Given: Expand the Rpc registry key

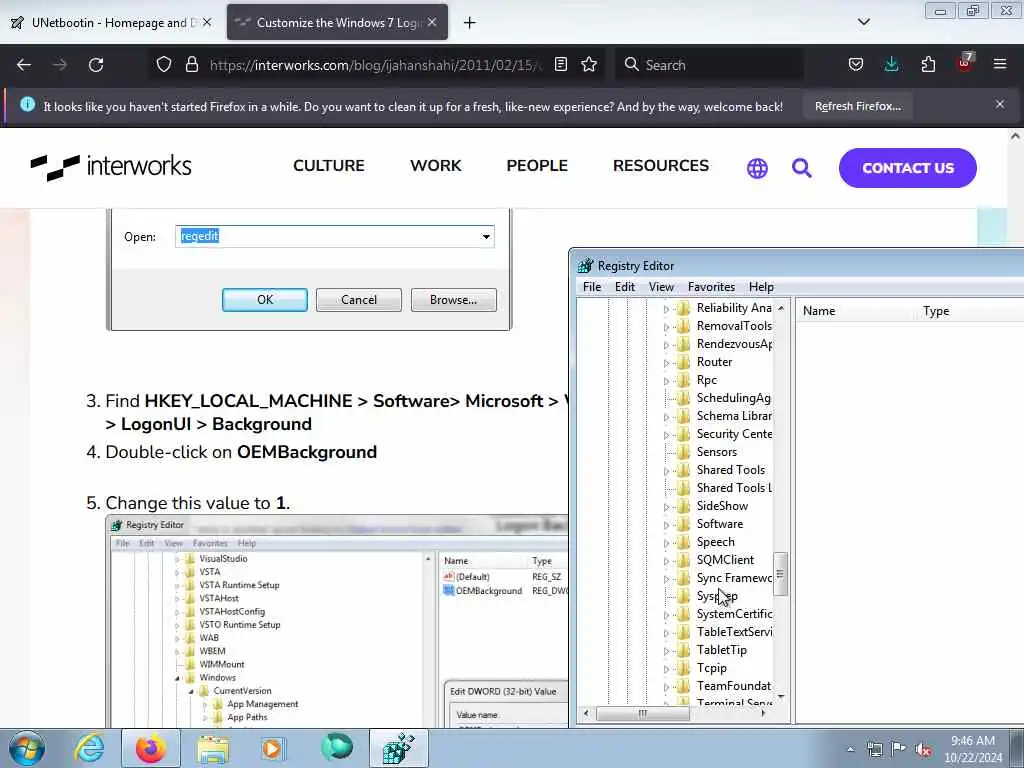Looking at the screenshot, I should click(x=666, y=381).
